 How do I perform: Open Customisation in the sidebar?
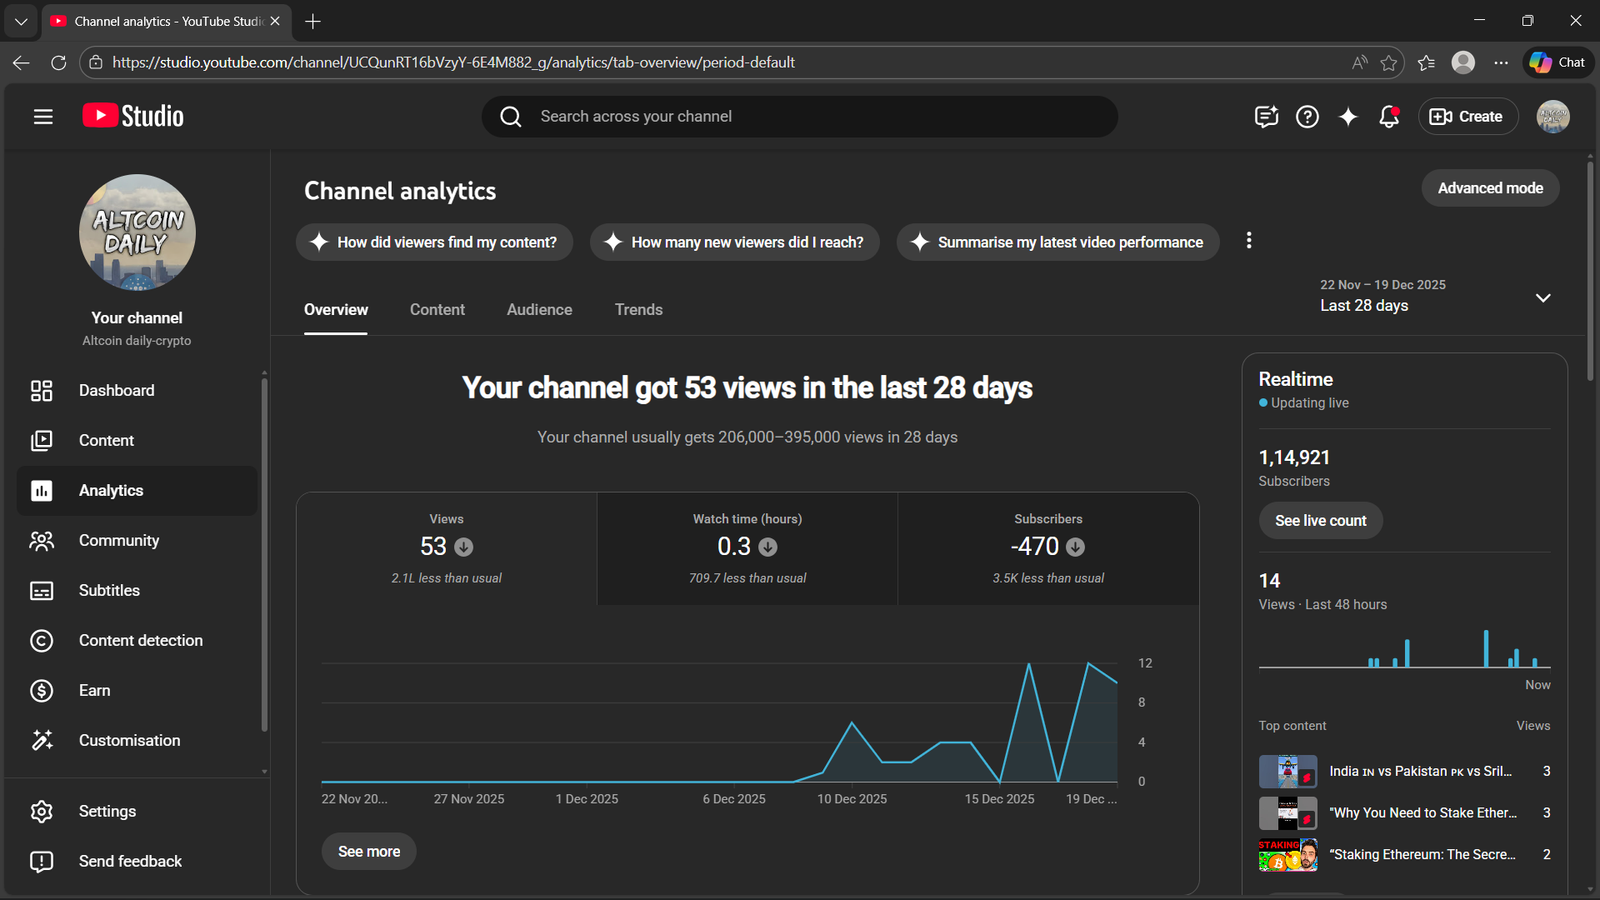(x=129, y=741)
